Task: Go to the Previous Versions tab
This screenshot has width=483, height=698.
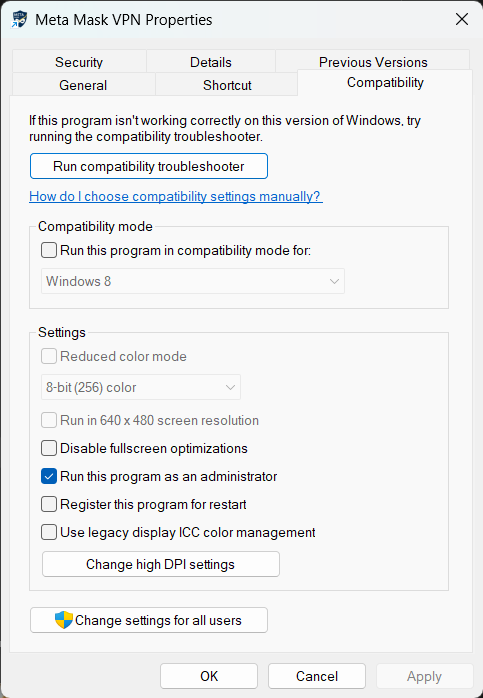Action: 373,61
